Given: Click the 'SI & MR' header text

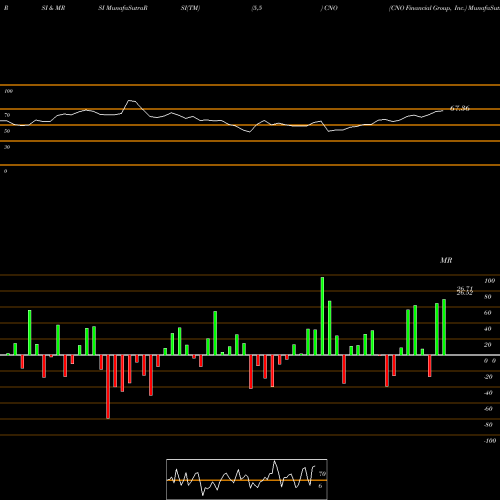Looking at the screenshot, I should click(x=53, y=8).
